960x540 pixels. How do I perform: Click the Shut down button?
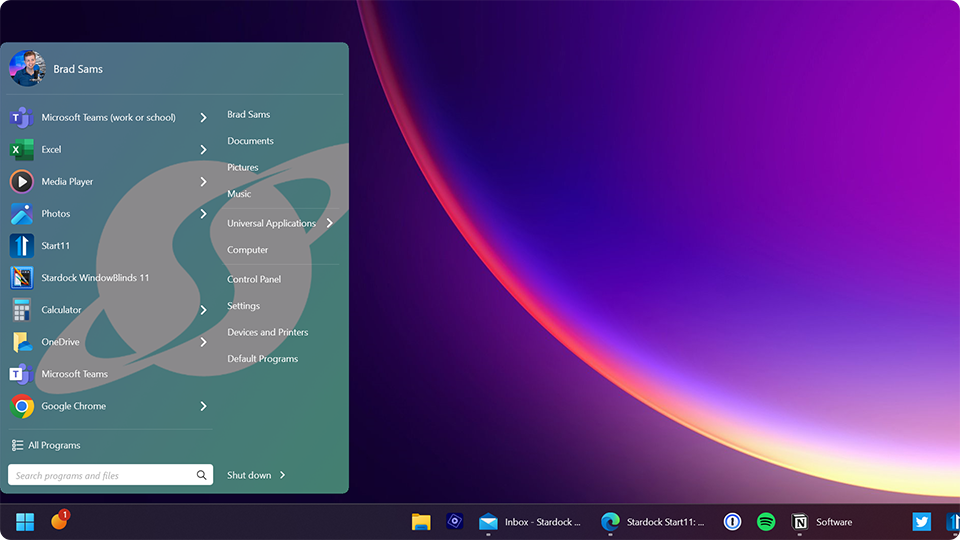coord(249,475)
